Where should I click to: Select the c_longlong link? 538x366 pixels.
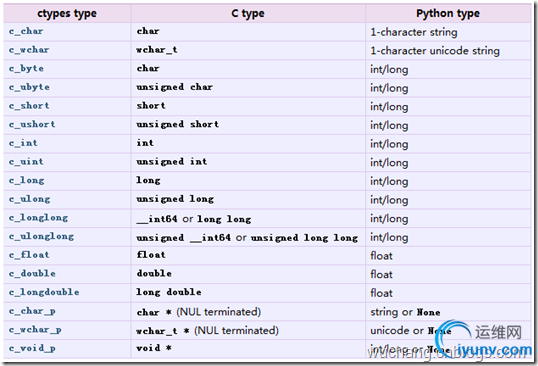pos(38,218)
